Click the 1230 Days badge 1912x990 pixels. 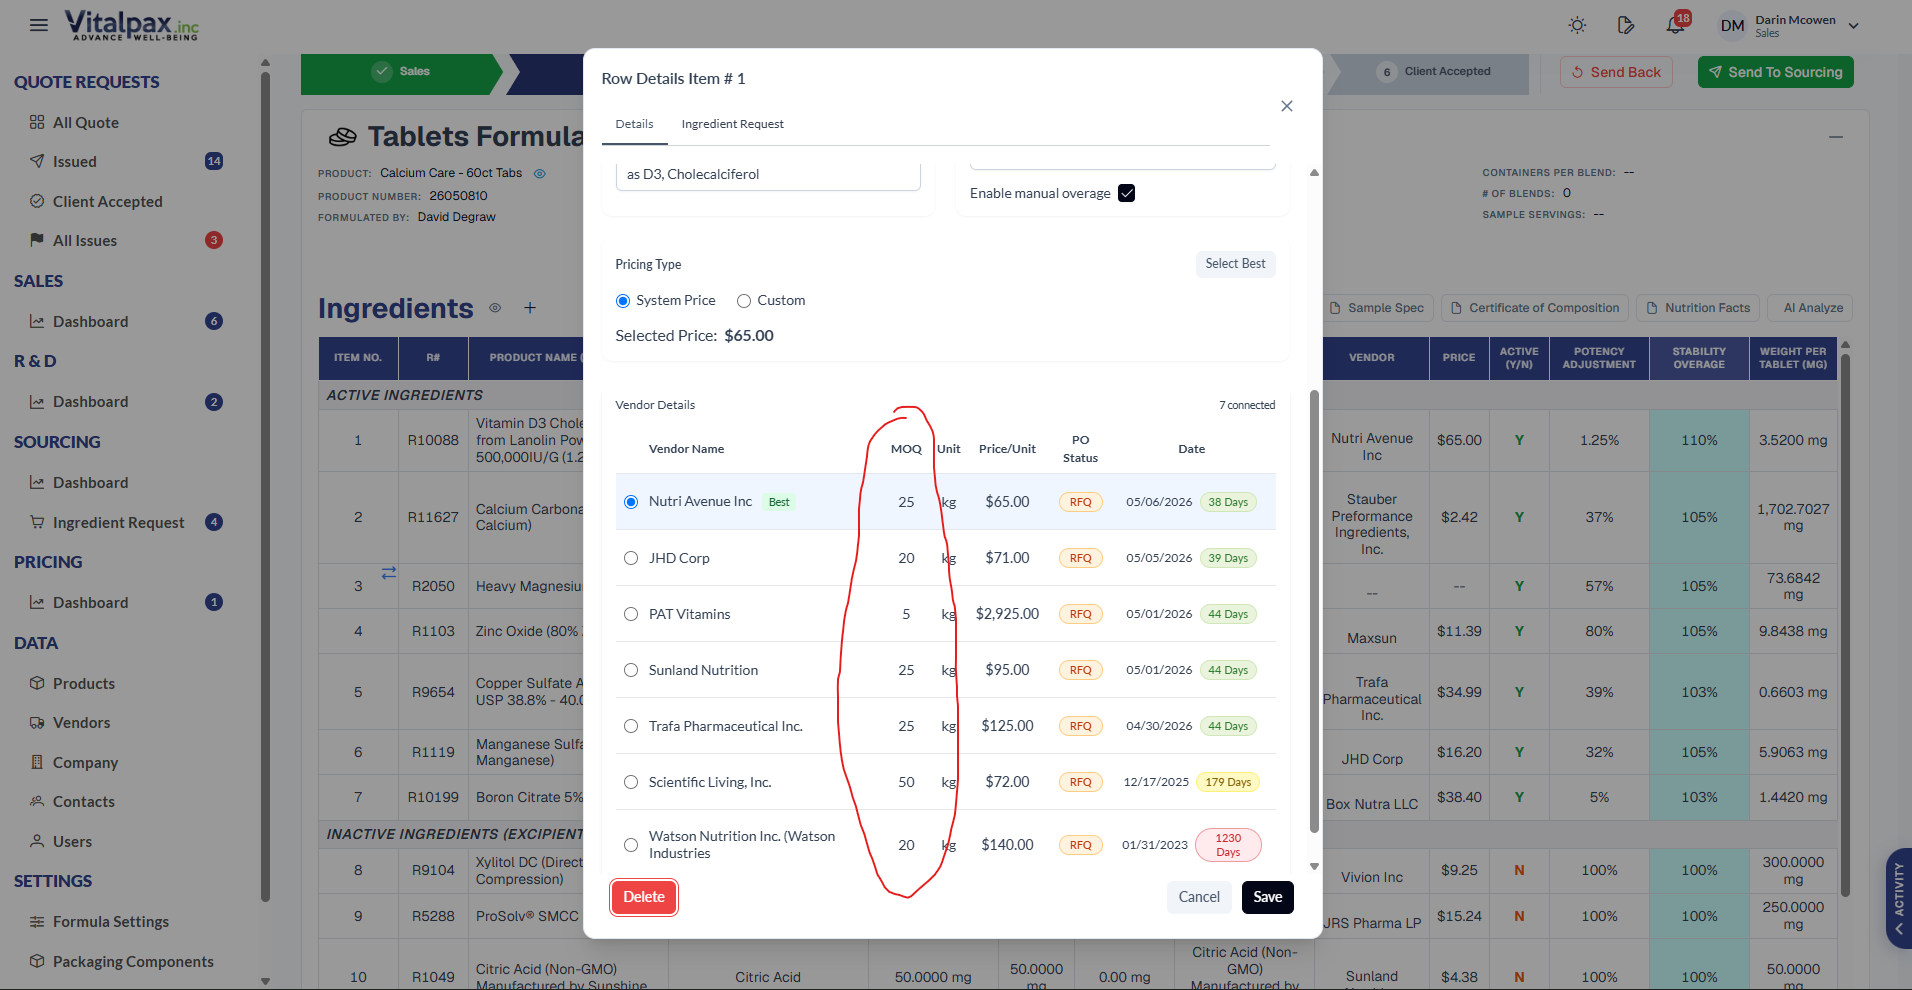1228,845
